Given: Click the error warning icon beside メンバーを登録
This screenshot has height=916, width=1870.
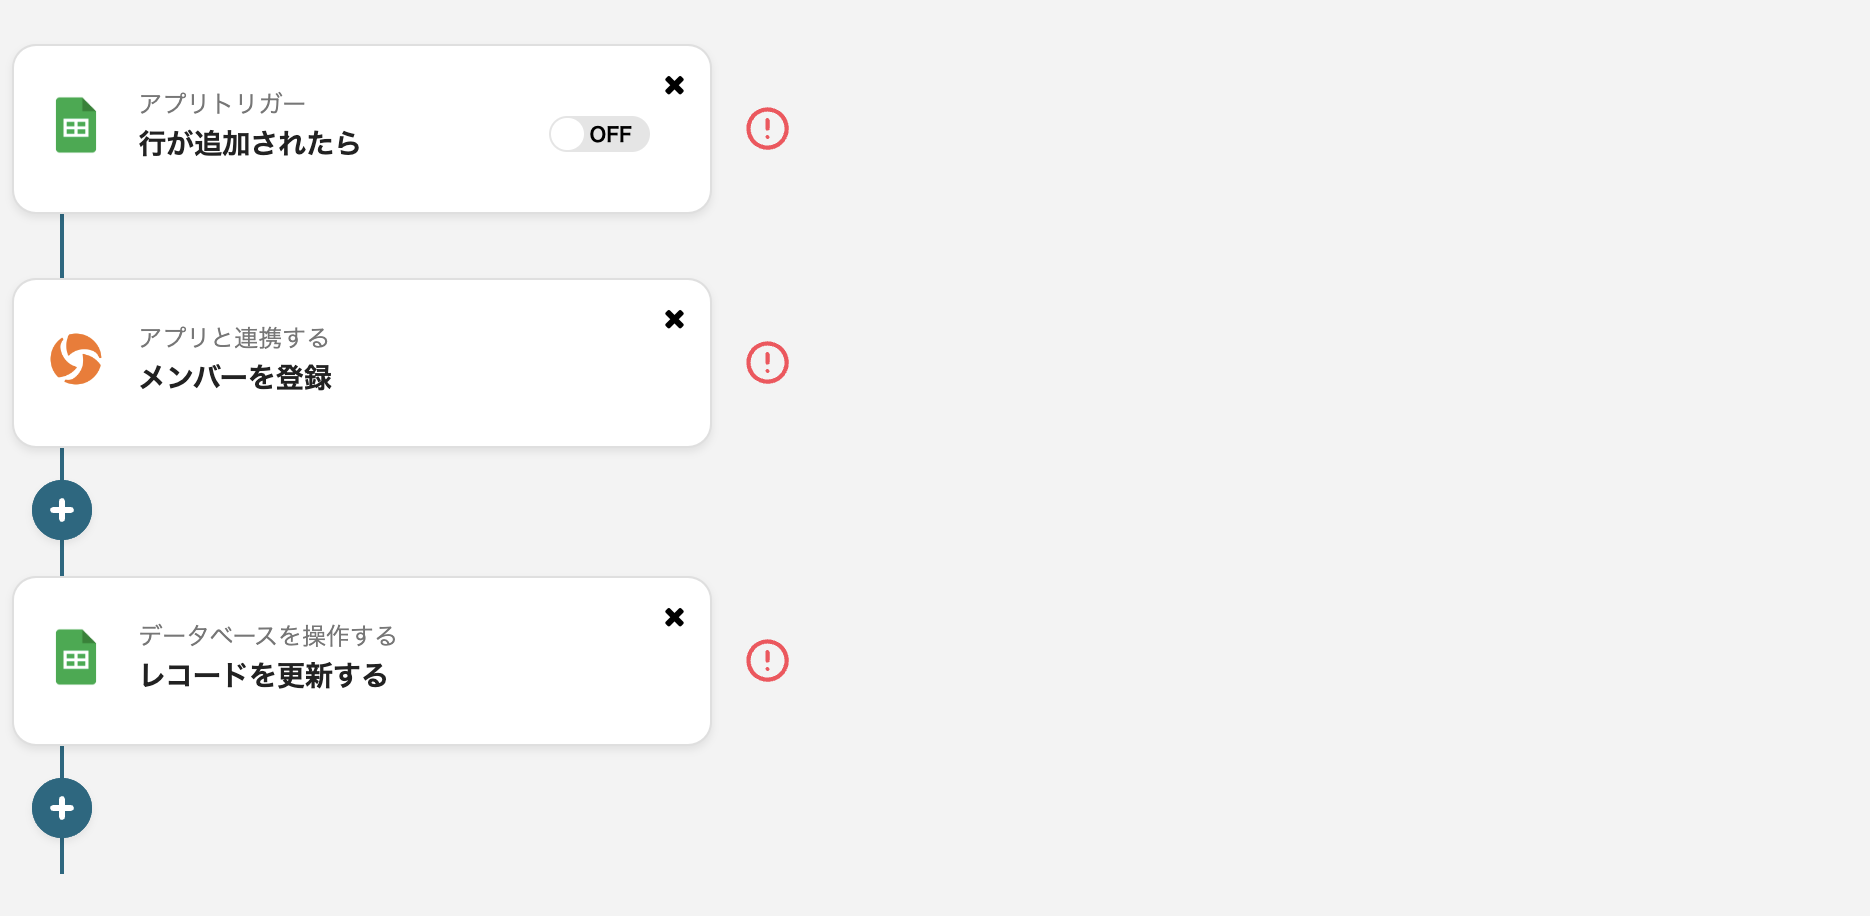Looking at the screenshot, I should click(767, 363).
